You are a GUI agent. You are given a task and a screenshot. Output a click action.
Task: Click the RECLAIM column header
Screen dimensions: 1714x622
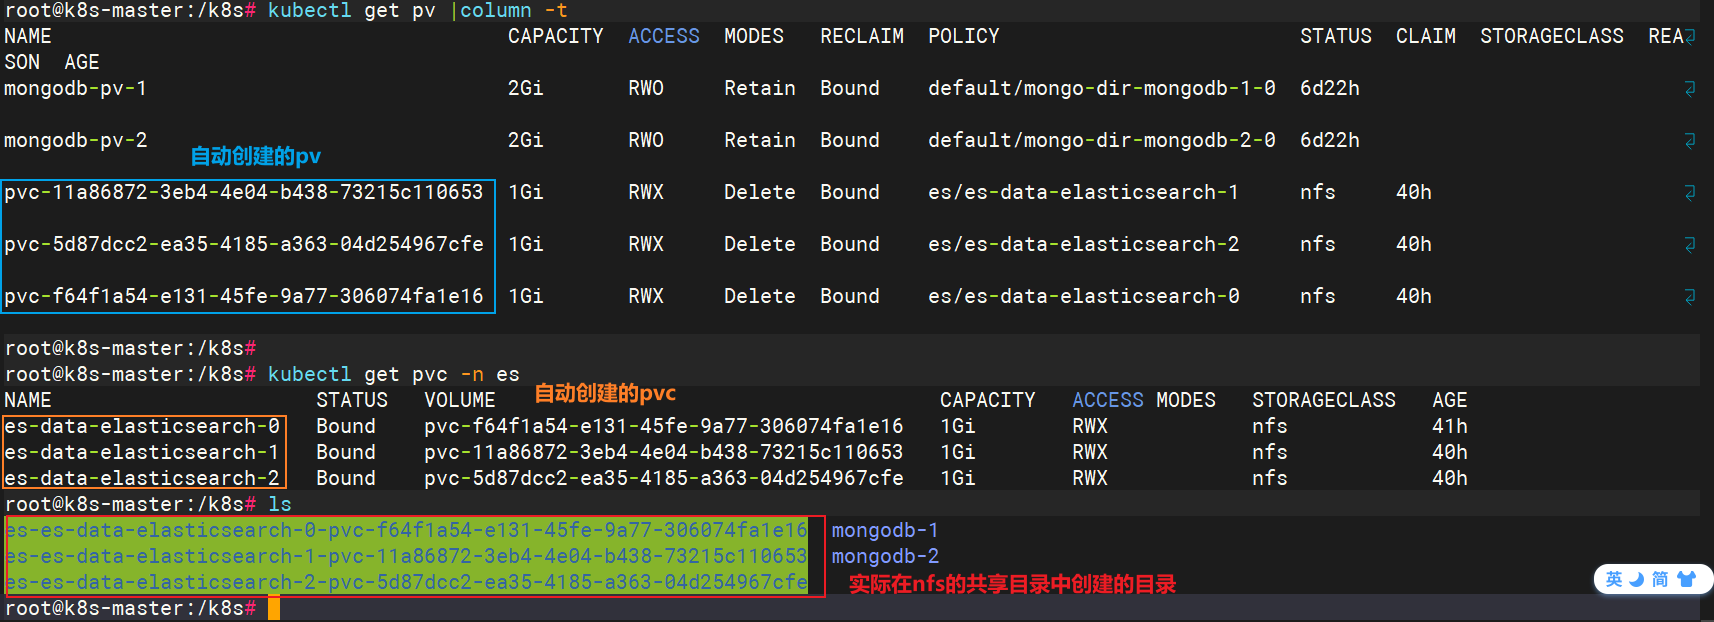point(862,36)
